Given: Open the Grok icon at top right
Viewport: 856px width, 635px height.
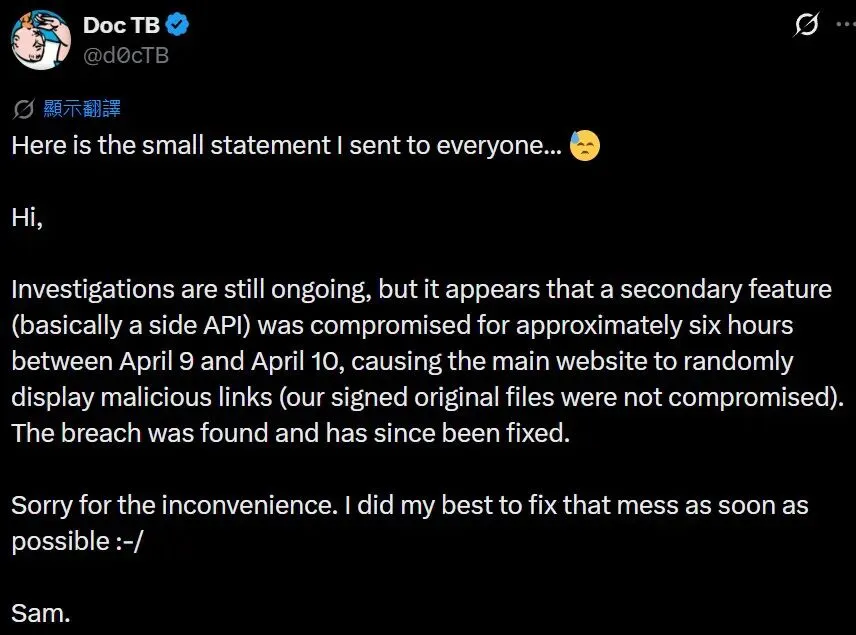Looking at the screenshot, I should tap(806, 25).
